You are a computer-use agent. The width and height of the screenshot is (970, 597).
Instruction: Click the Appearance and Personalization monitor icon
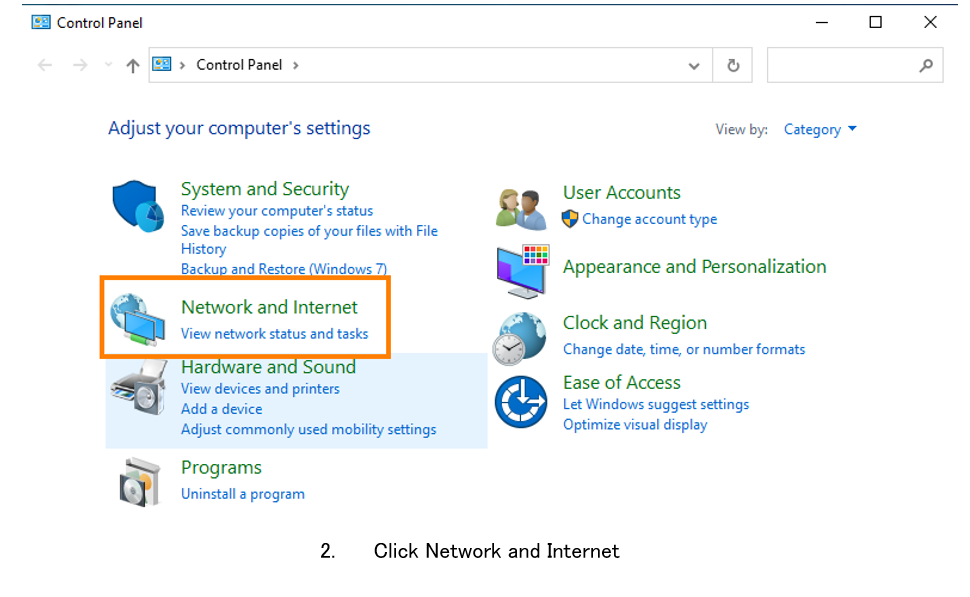click(521, 269)
